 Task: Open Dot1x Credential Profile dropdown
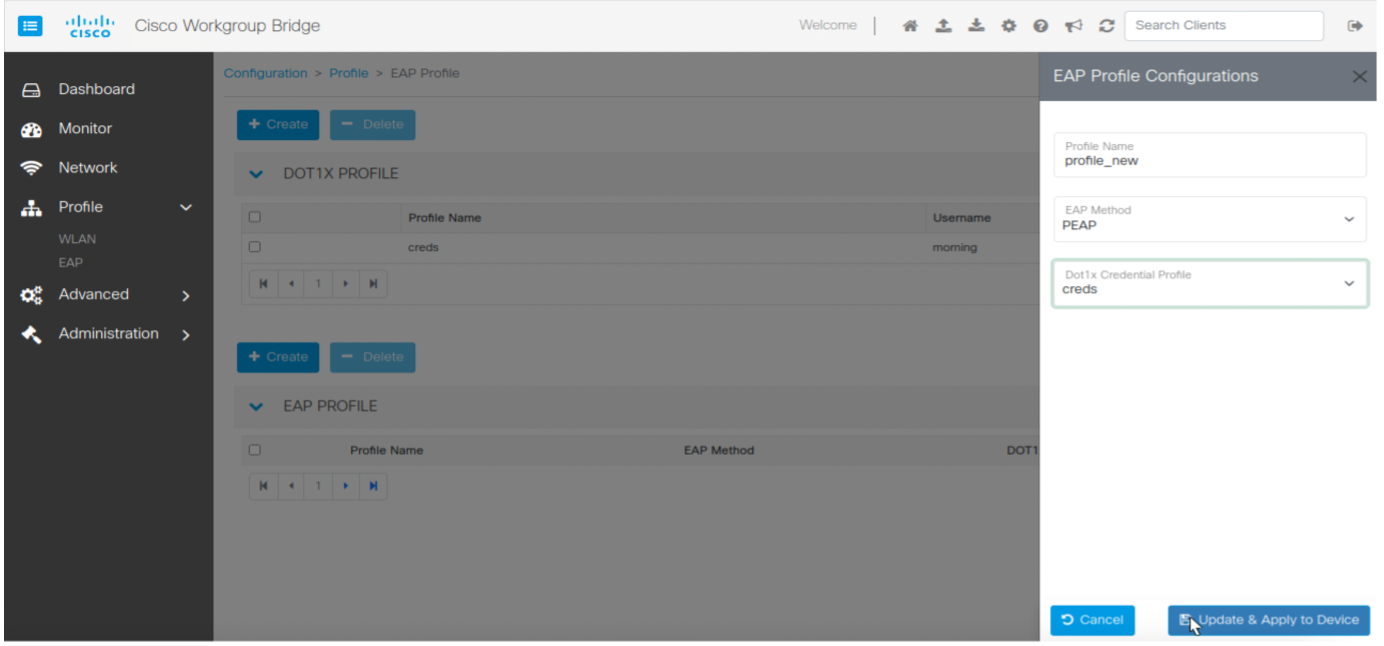(x=1209, y=283)
